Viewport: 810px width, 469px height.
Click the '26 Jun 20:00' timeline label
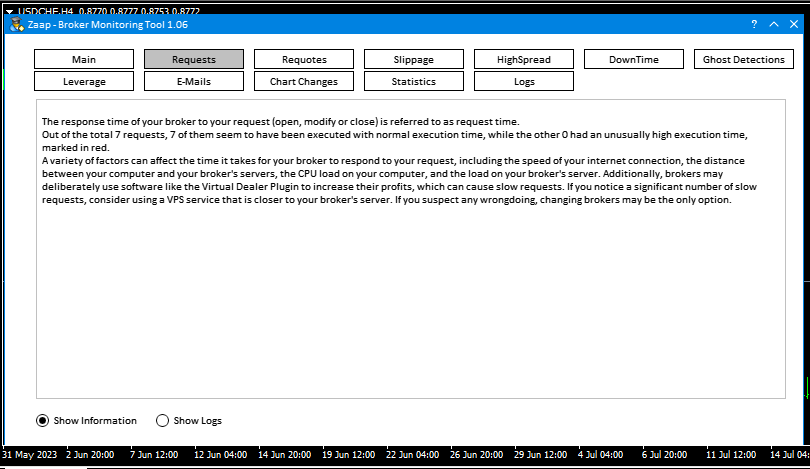(476, 455)
